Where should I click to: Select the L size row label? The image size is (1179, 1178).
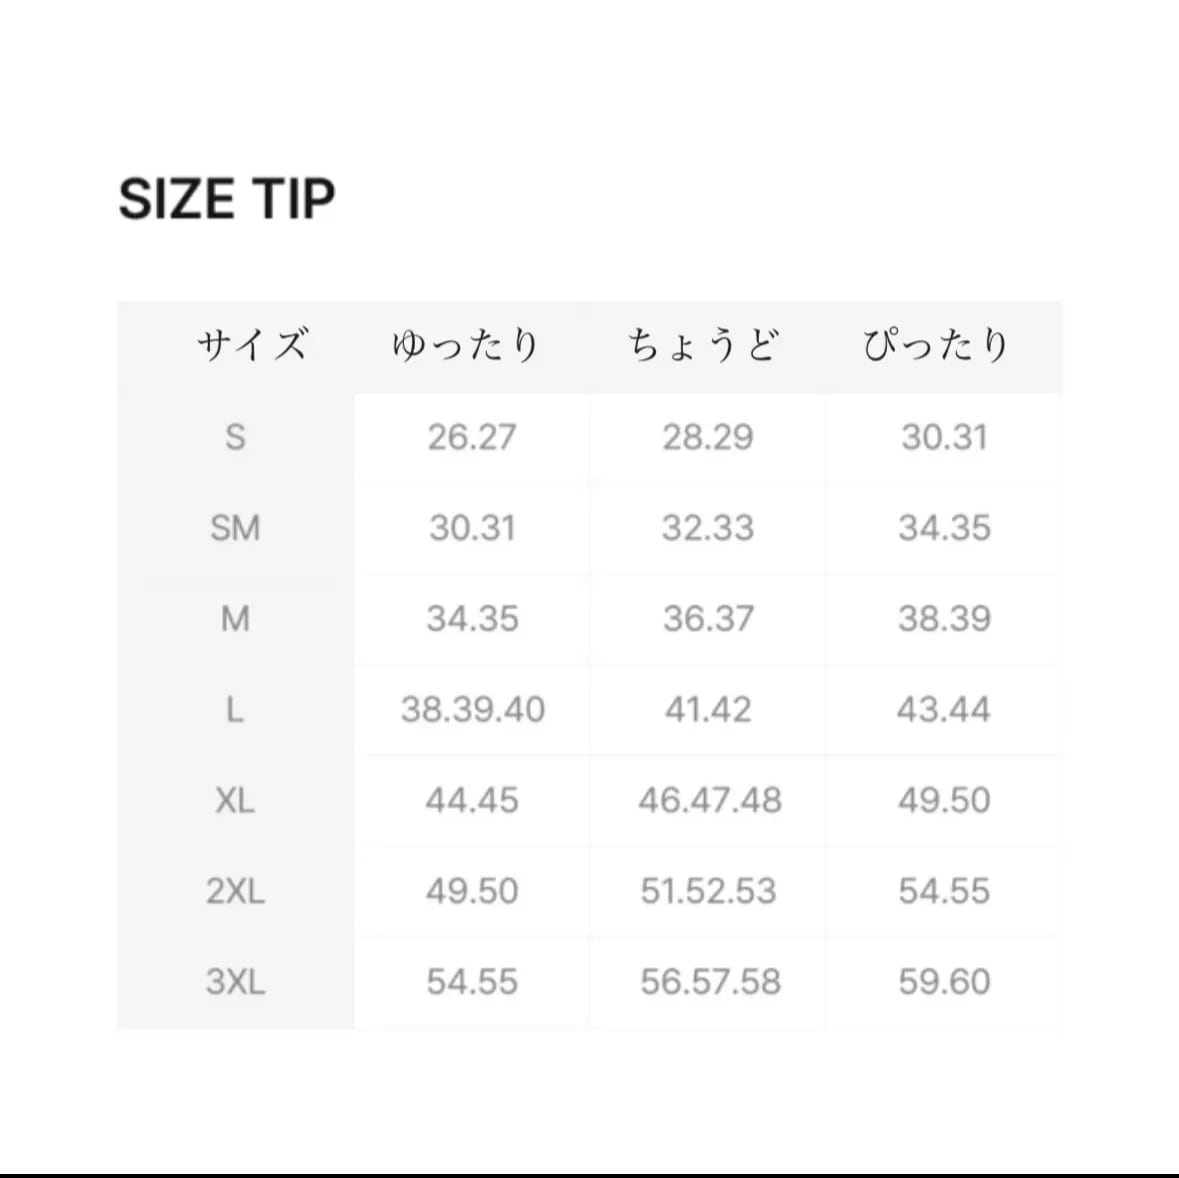click(x=235, y=710)
